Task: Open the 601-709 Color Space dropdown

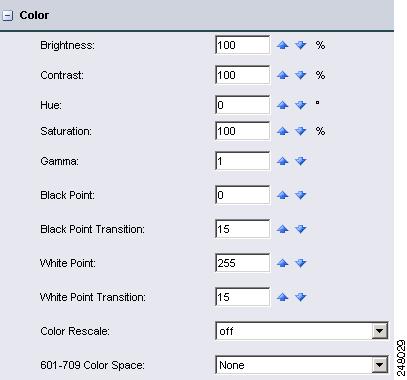Action: (380, 365)
